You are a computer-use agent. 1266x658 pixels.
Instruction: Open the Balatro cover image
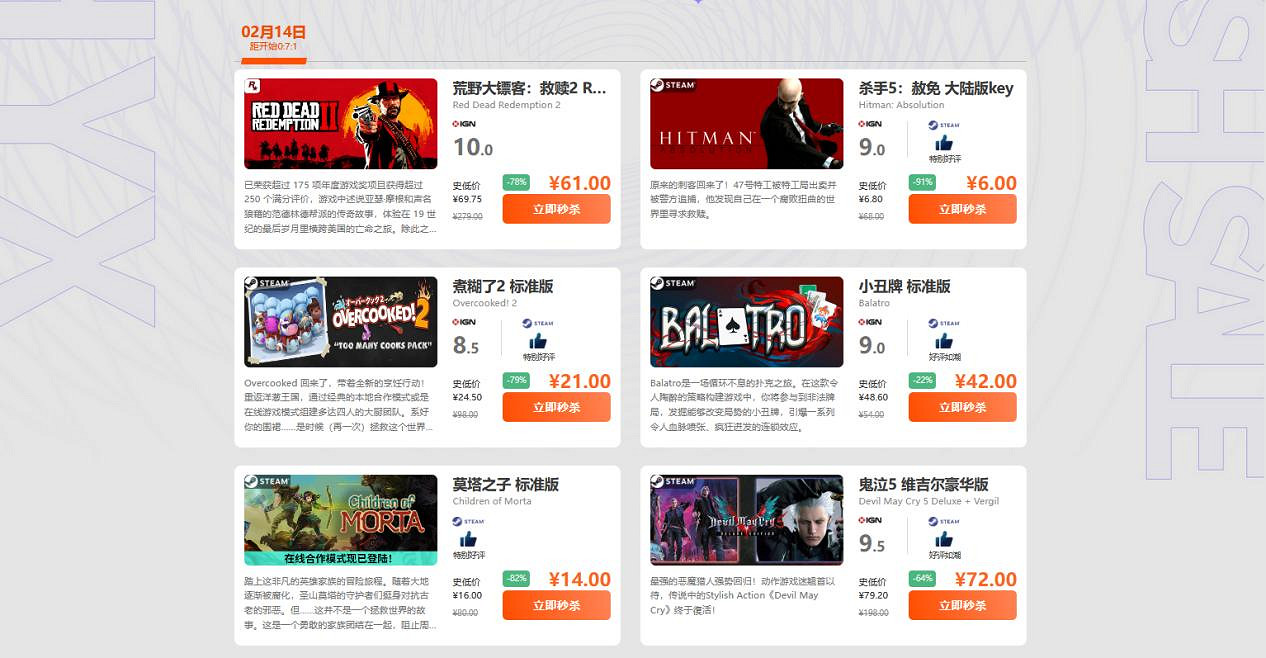(x=747, y=322)
